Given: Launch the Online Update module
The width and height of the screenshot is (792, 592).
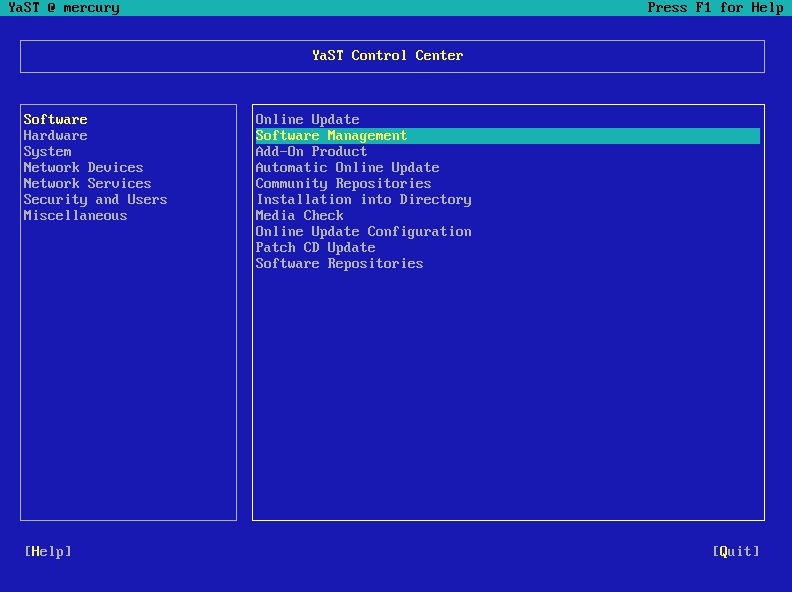Looking at the screenshot, I should 308,120.
